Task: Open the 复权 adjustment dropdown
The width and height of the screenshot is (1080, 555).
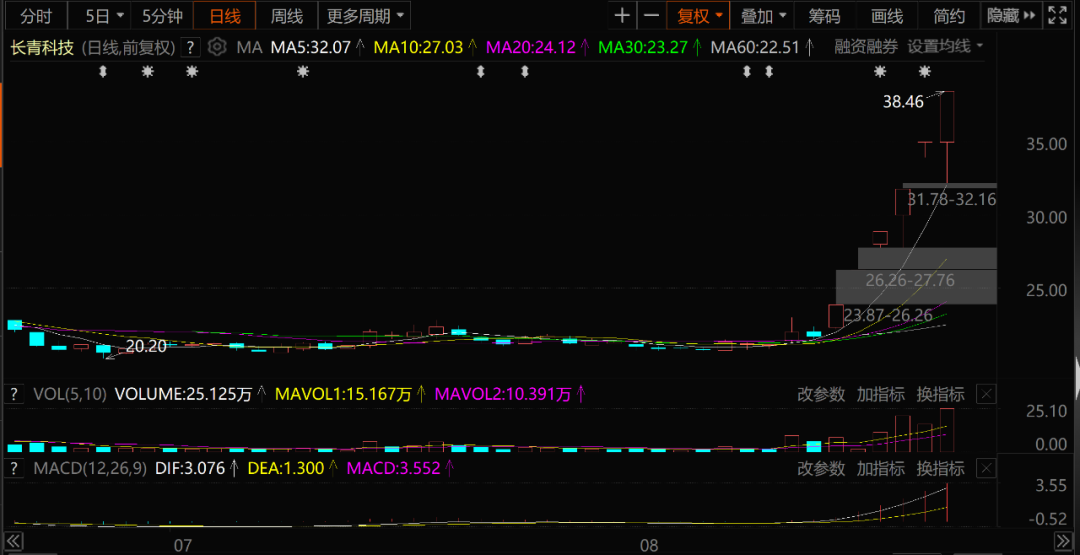Action: [x=699, y=15]
